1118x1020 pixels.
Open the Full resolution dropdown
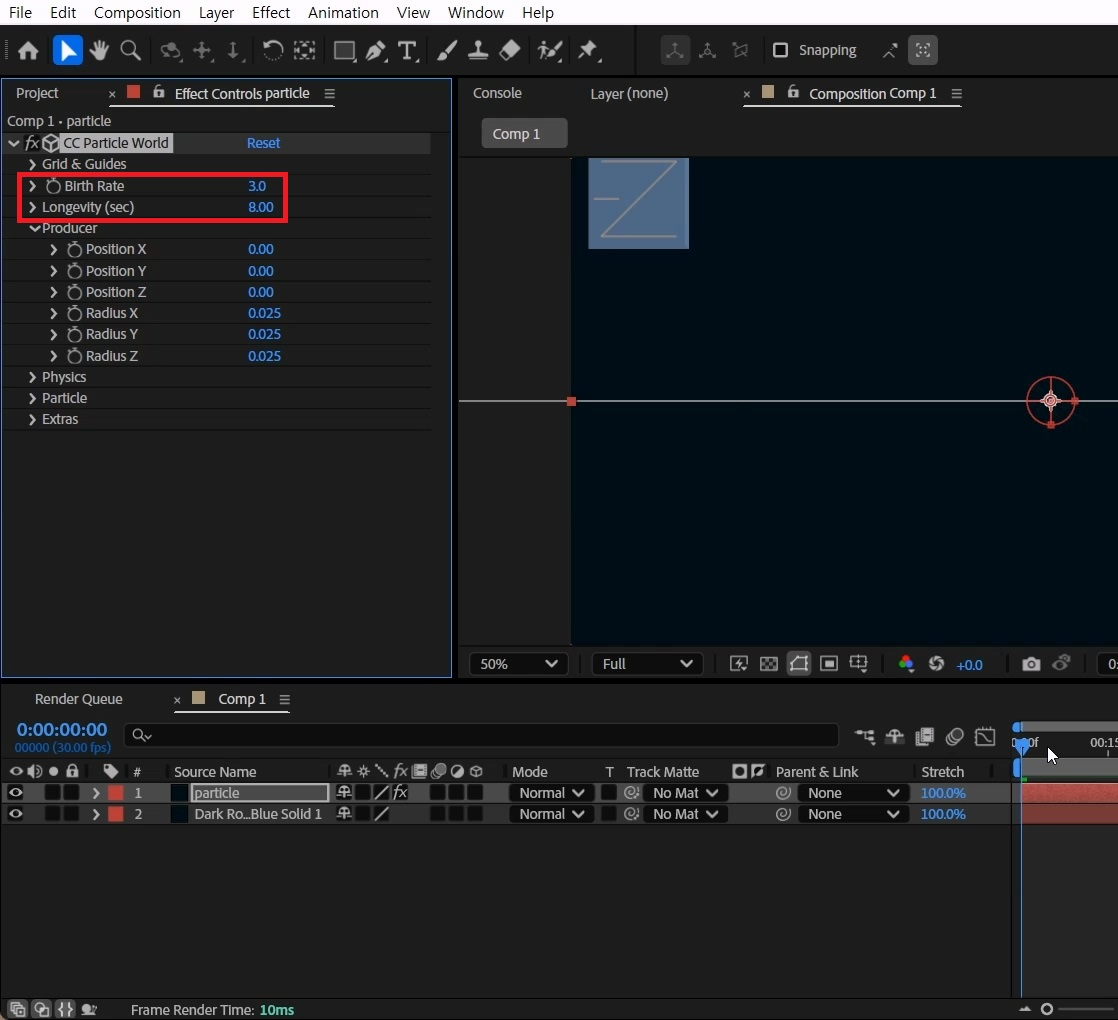647,664
